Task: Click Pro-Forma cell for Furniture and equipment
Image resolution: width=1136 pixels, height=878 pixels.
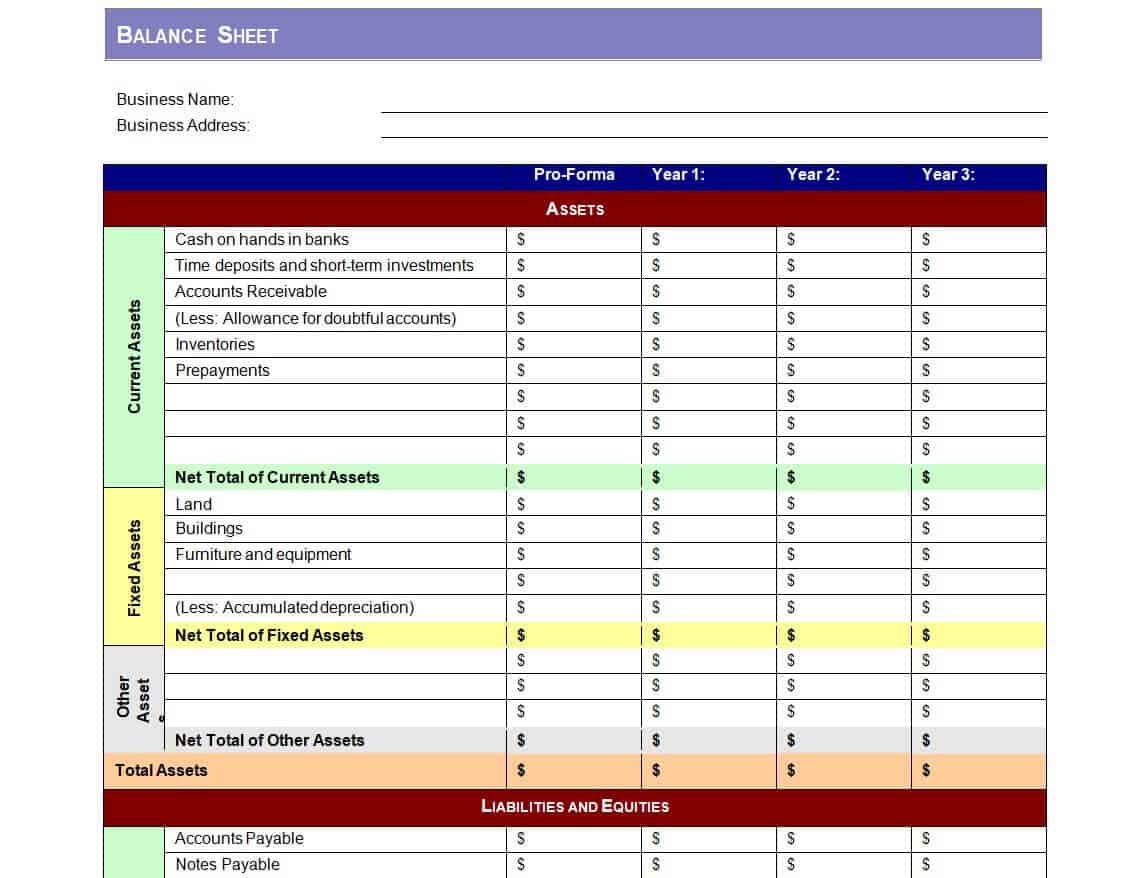Action: tap(574, 555)
